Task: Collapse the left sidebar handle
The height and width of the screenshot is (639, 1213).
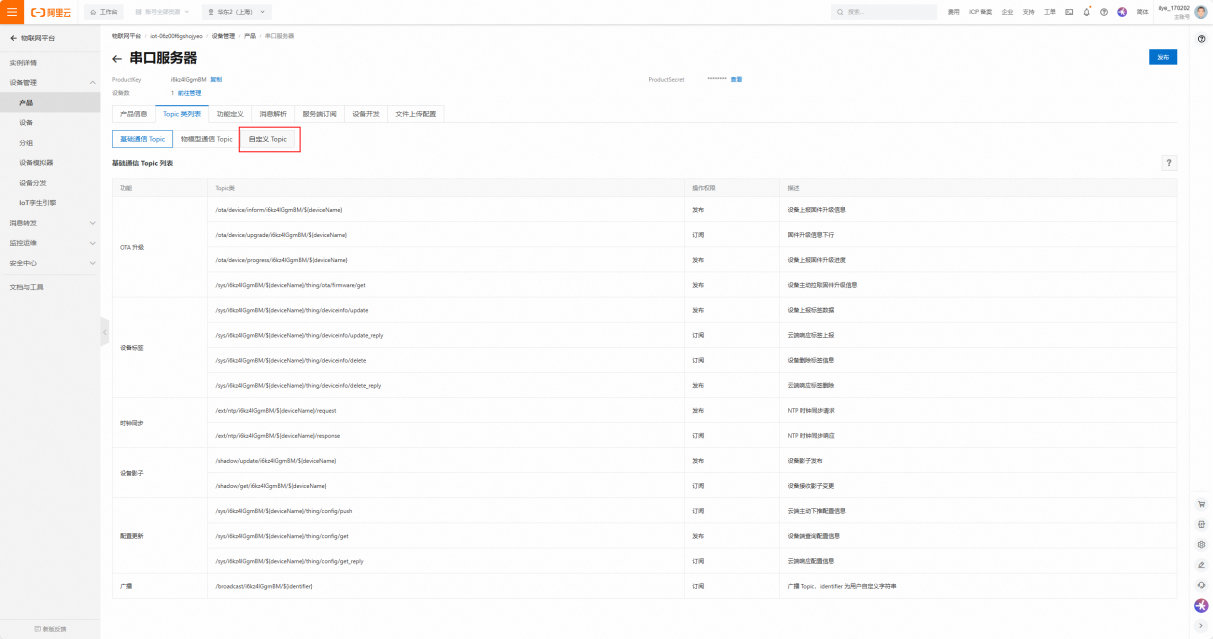Action: (104, 332)
